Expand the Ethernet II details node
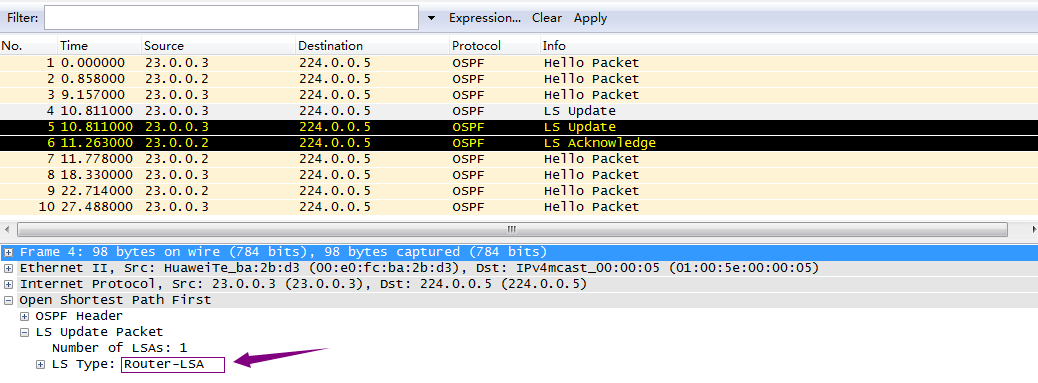Image resolution: width=1038 pixels, height=383 pixels. [9, 268]
